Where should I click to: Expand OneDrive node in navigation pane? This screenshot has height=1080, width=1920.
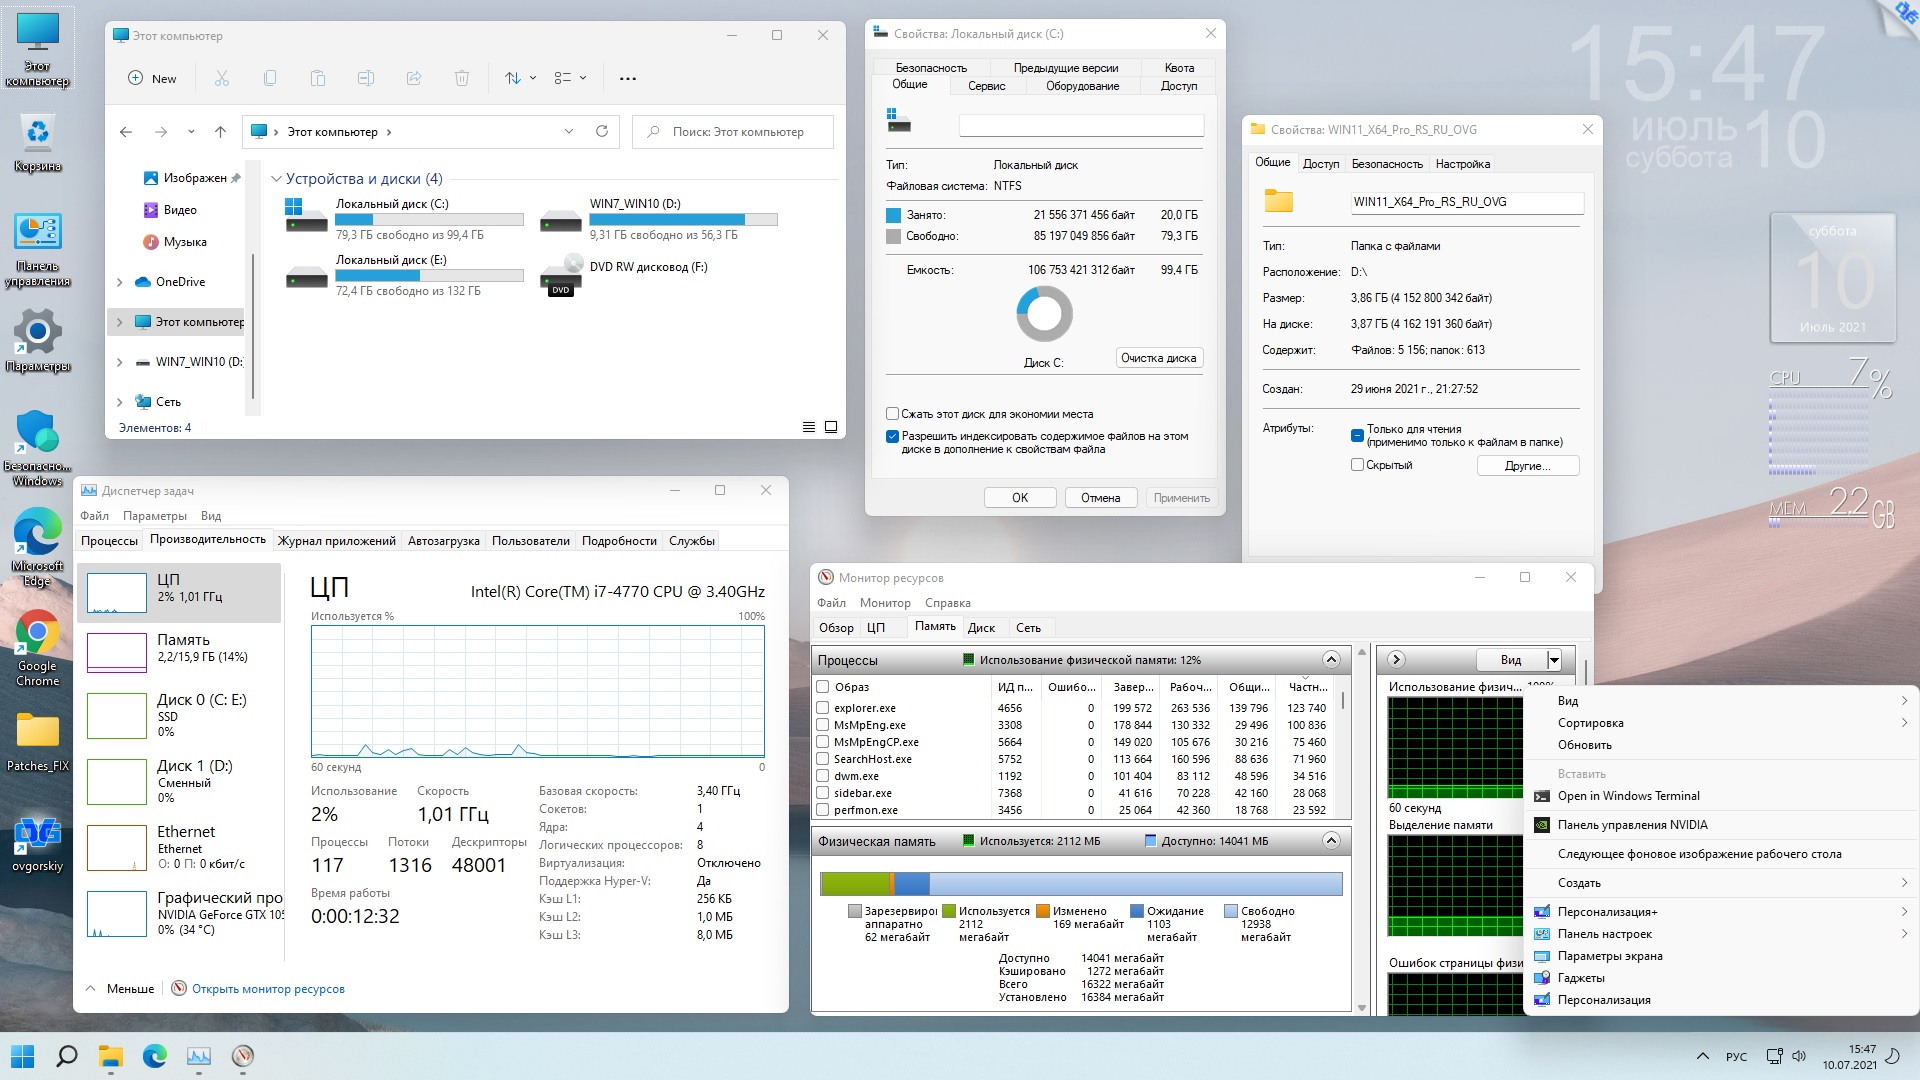click(x=120, y=282)
